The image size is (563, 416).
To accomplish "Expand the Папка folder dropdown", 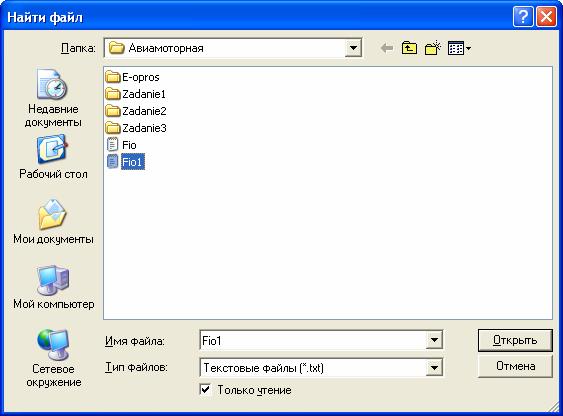I will click(x=353, y=48).
